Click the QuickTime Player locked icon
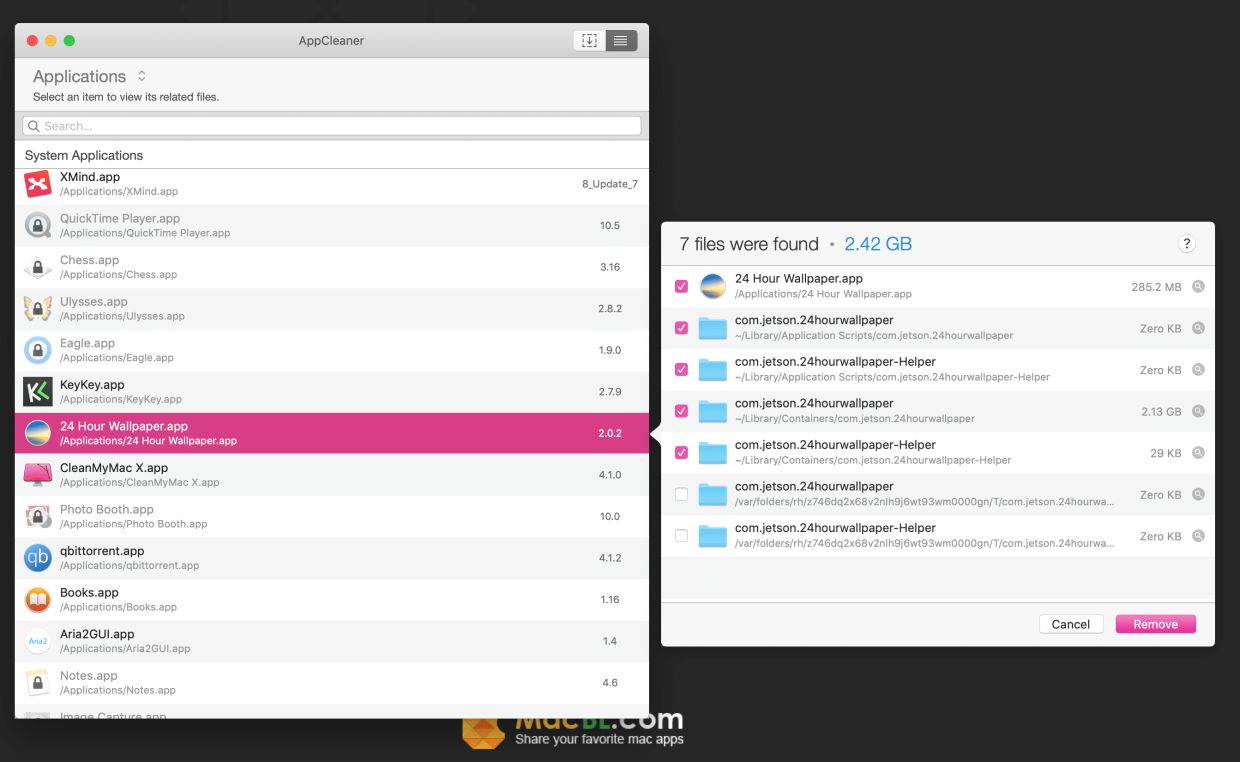1240x762 pixels. 38,225
